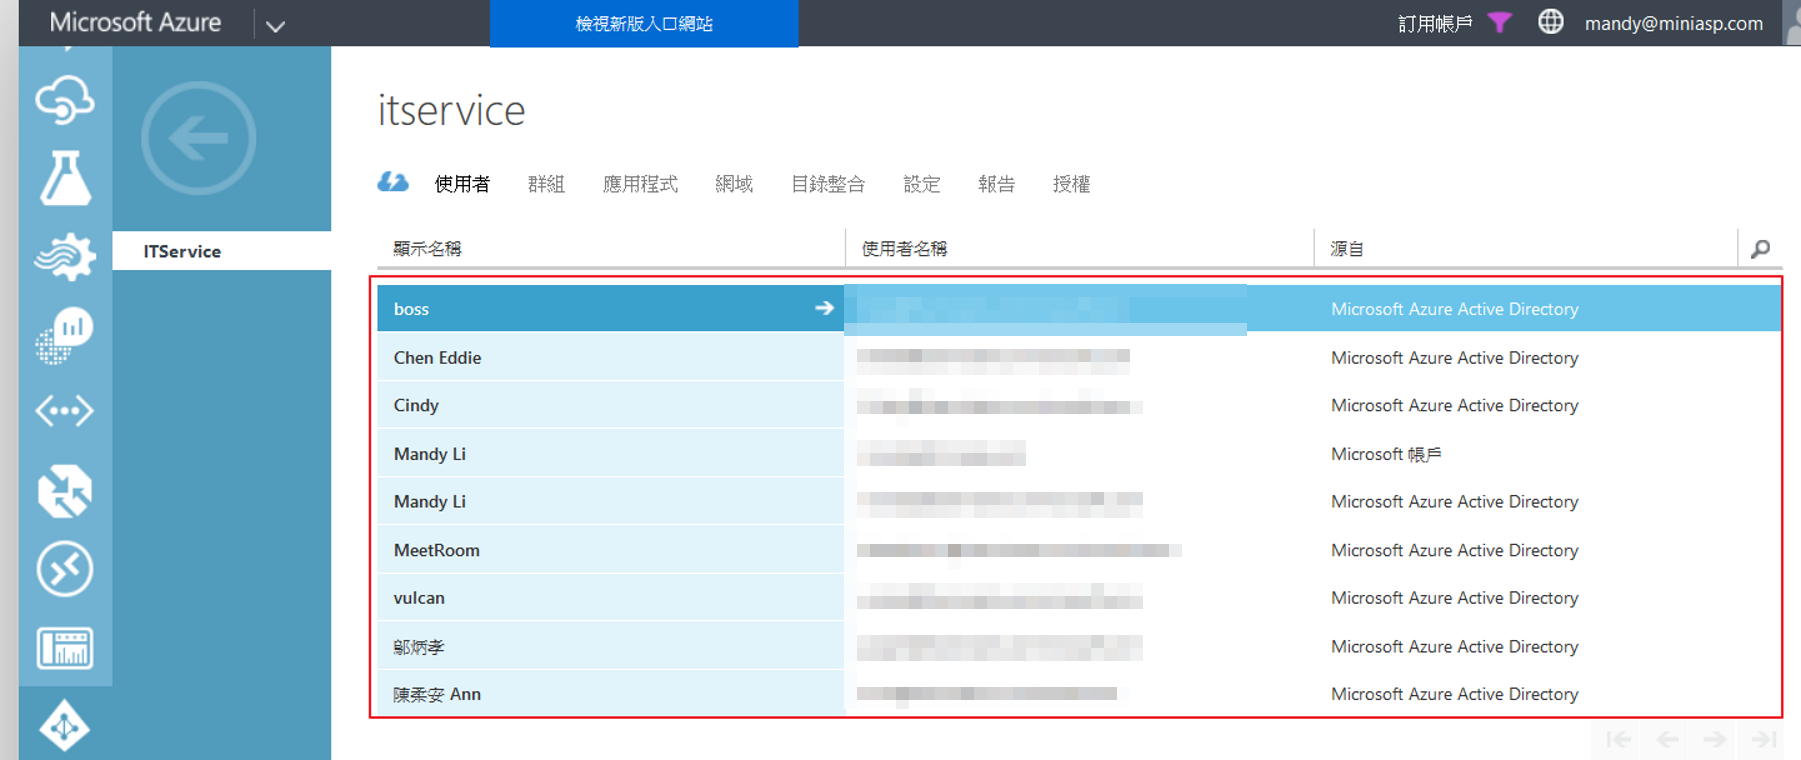1801x760 pixels.
Task: Click the search magnifier in table header
Action: point(1761,248)
